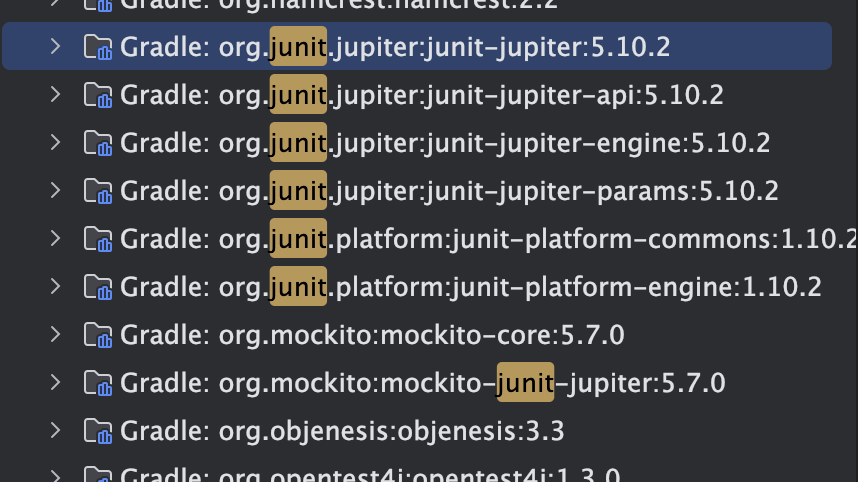Viewport: 858px width, 482px height.
Task: Click library icon of objenesis:3.3 row
Action: point(98,431)
